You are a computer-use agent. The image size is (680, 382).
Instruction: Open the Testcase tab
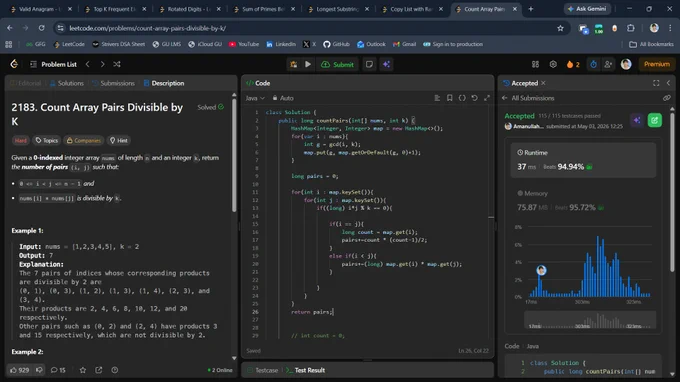click(263, 370)
